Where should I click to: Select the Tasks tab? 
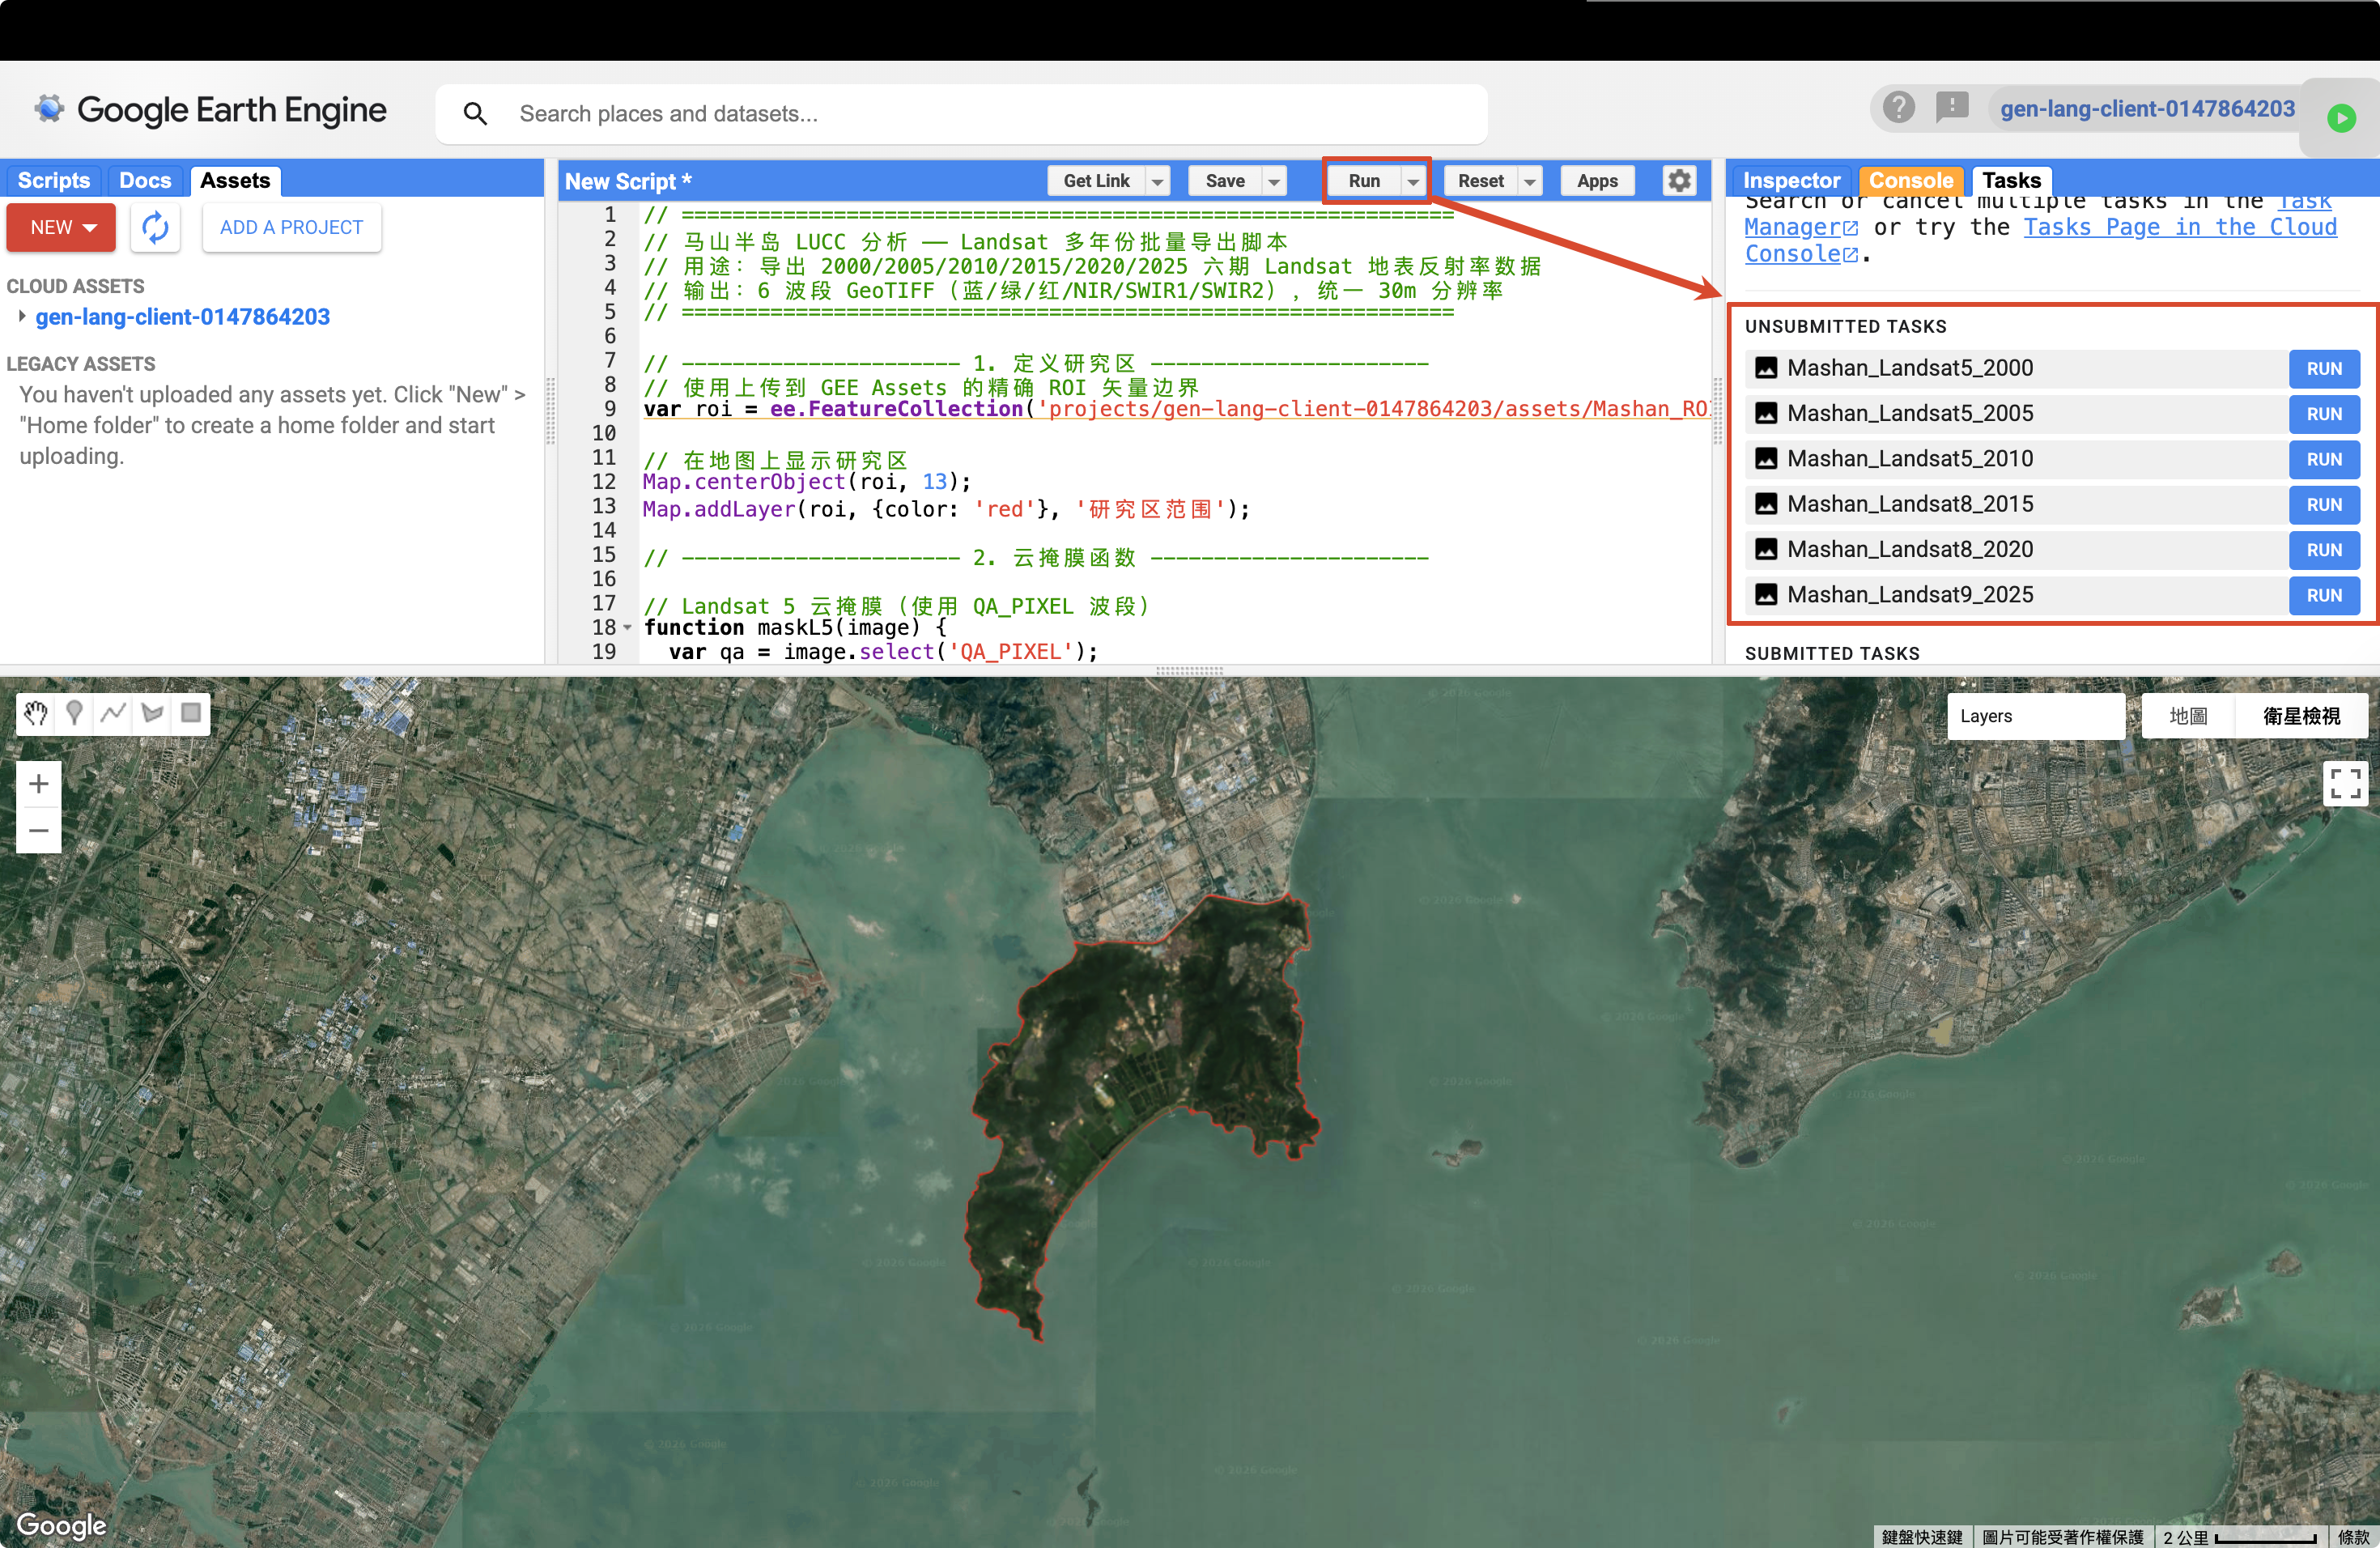pyautogui.click(x=2011, y=181)
